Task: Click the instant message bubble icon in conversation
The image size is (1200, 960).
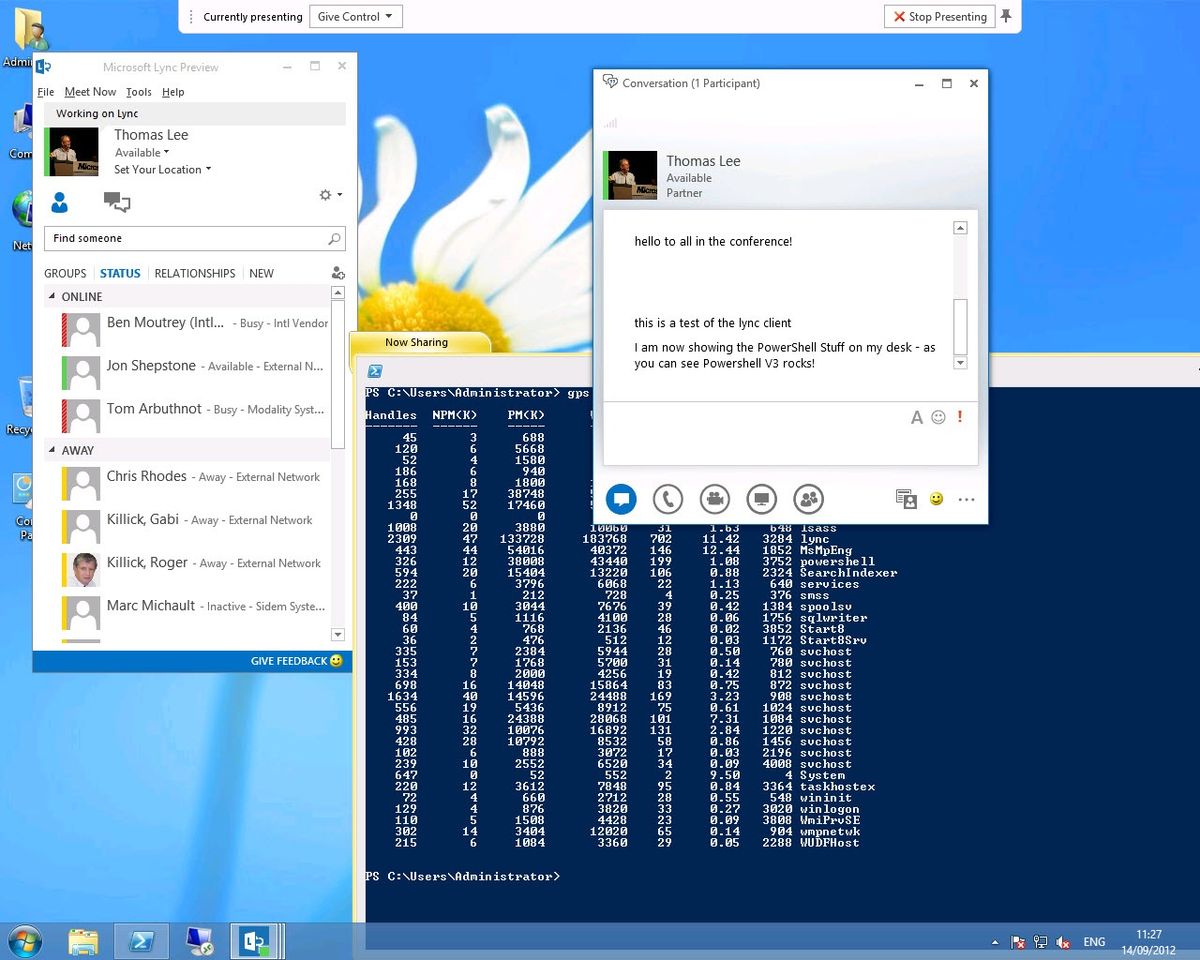Action: pyautogui.click(x=621, y=498)
